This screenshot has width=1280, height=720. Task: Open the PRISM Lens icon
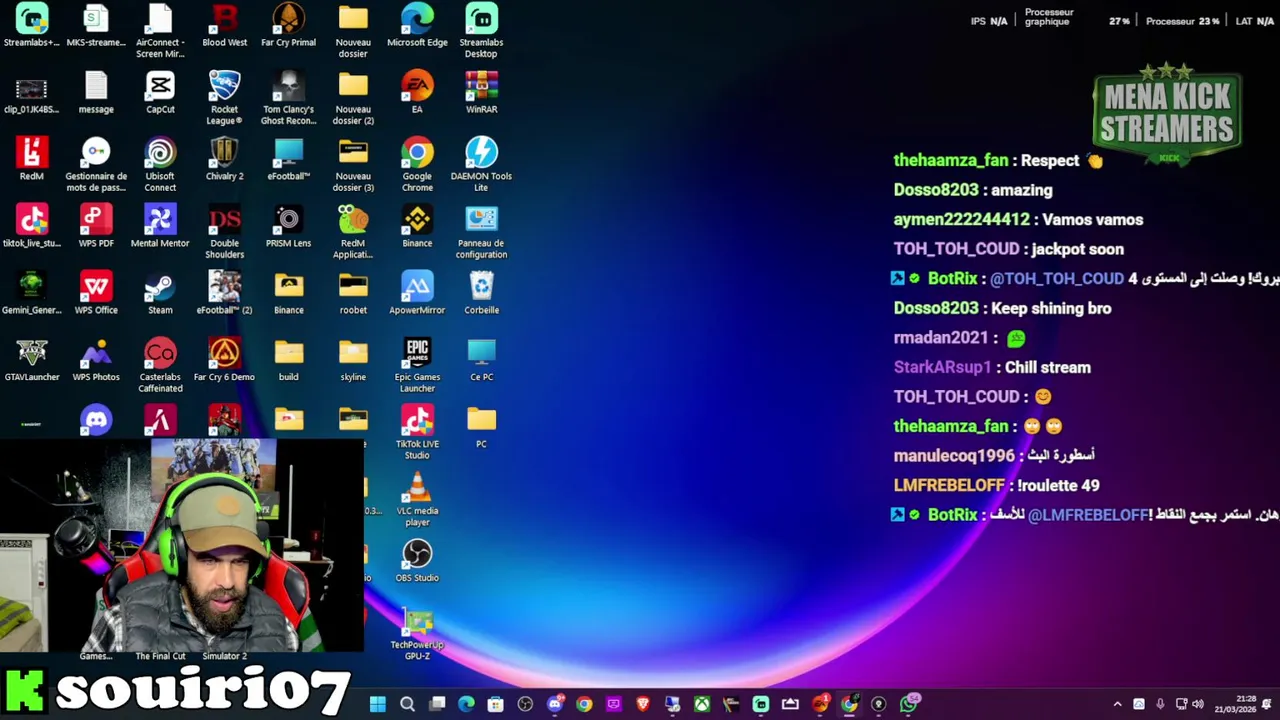288,227
